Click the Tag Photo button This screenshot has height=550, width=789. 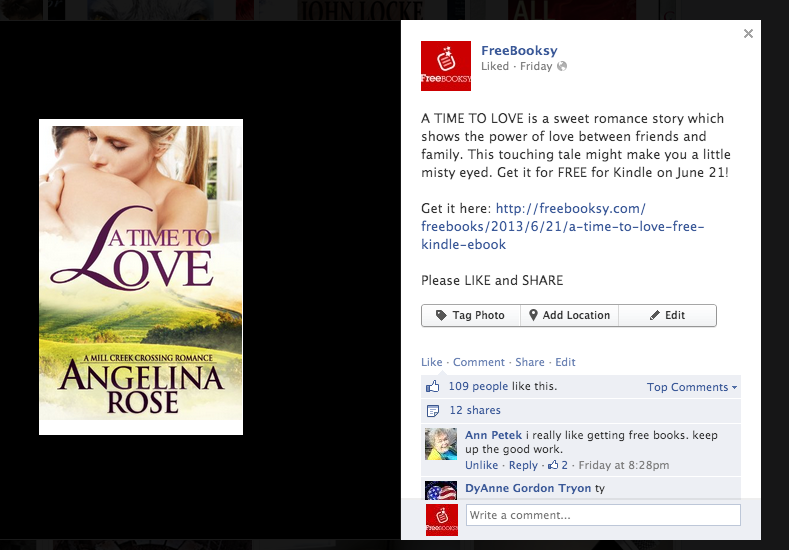point(470,316)
